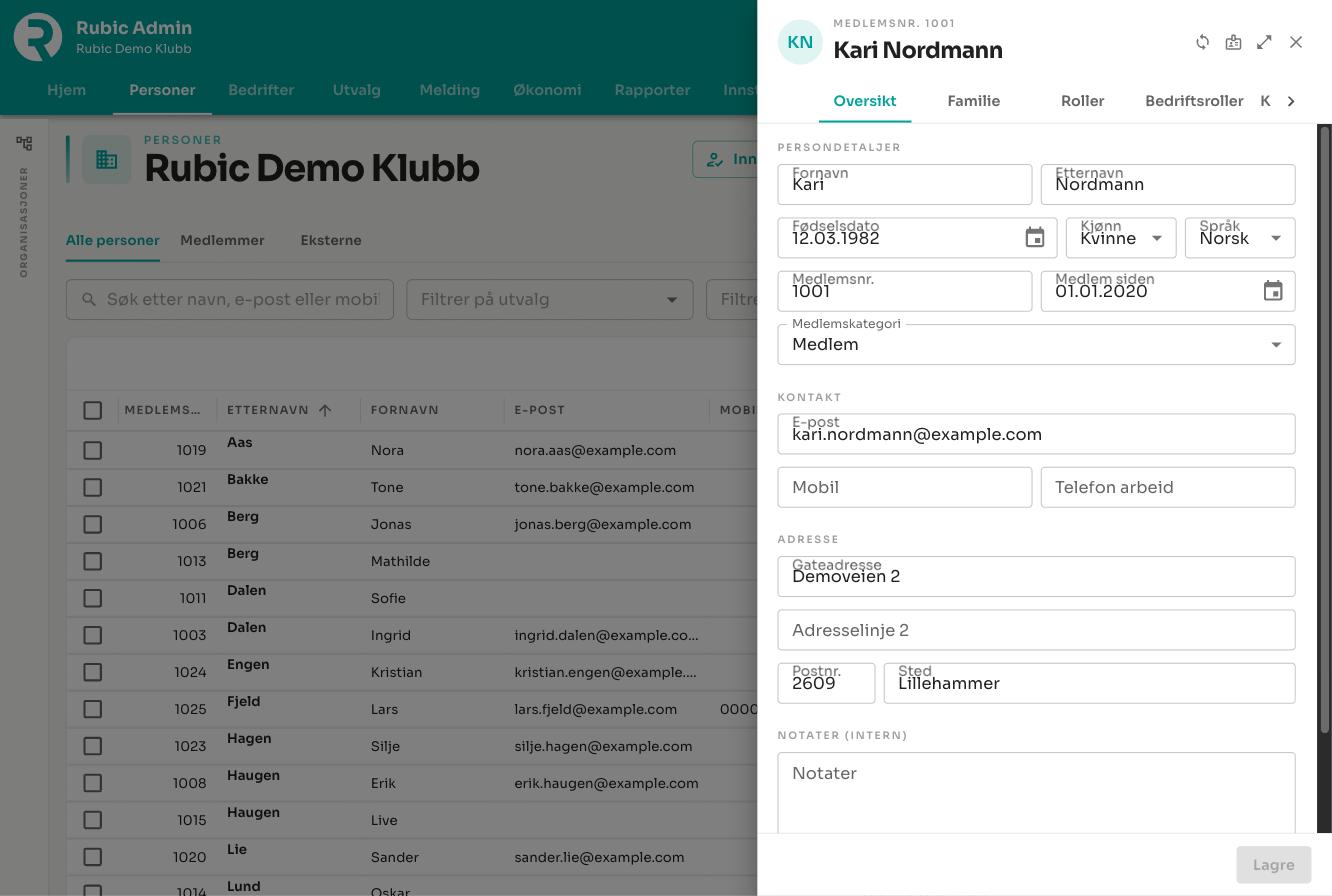This screenshot has height=896, width=1332.
Task: Open the Kjønn dropdown
Action: click(x=1121, y=238)
